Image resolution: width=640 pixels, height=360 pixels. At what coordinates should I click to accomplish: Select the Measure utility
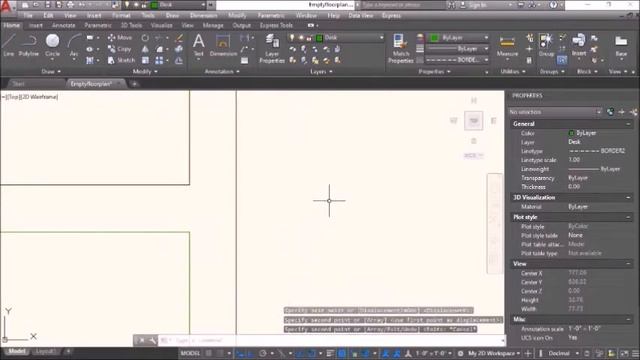pos(507,46)
